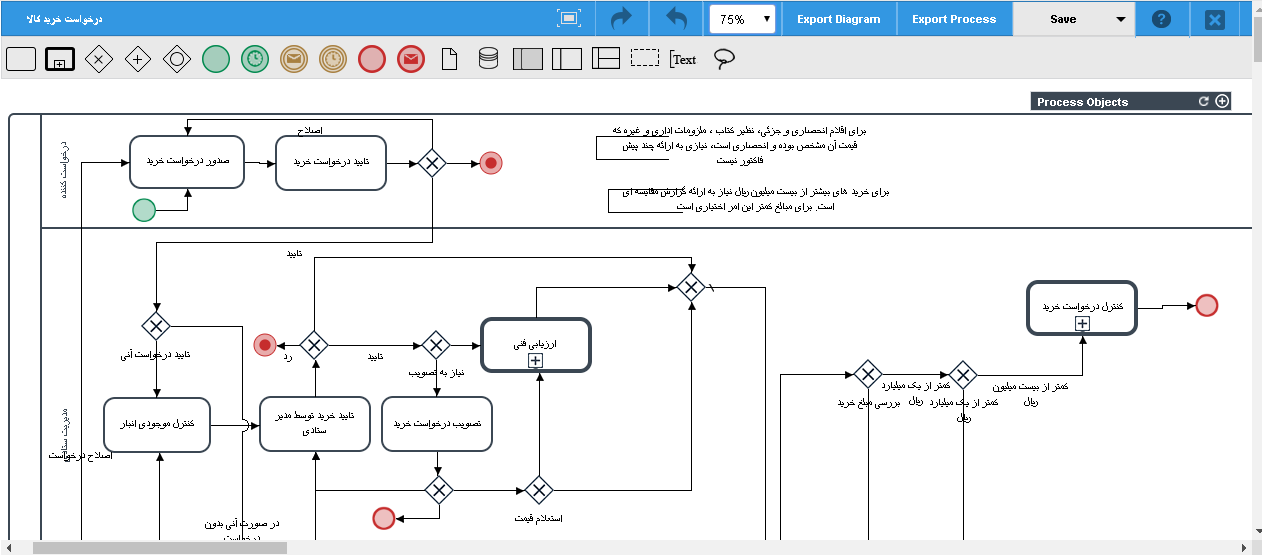Open the Save dropdown arrow

[1119, 19]
